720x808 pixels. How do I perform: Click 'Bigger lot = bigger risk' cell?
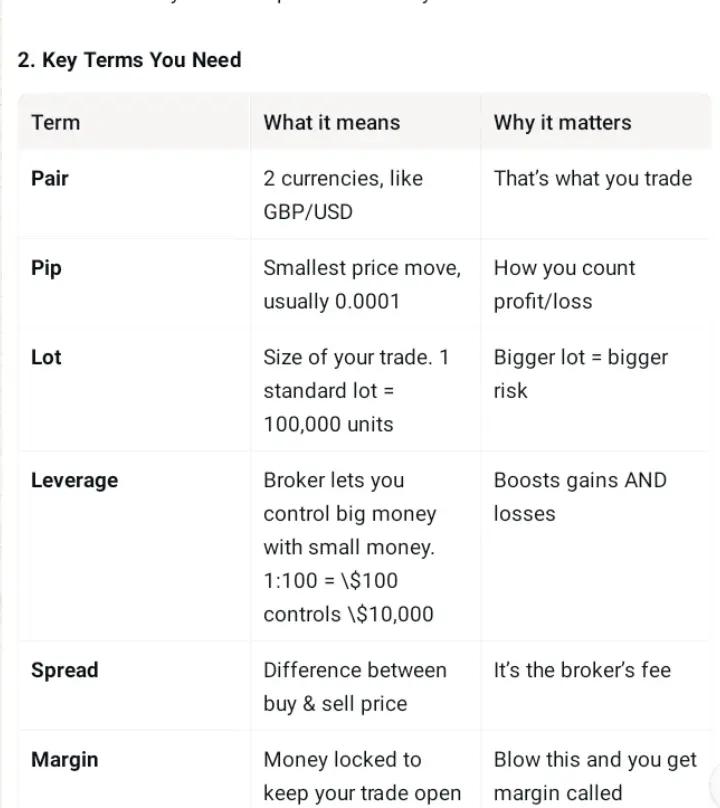click(581, 374)
